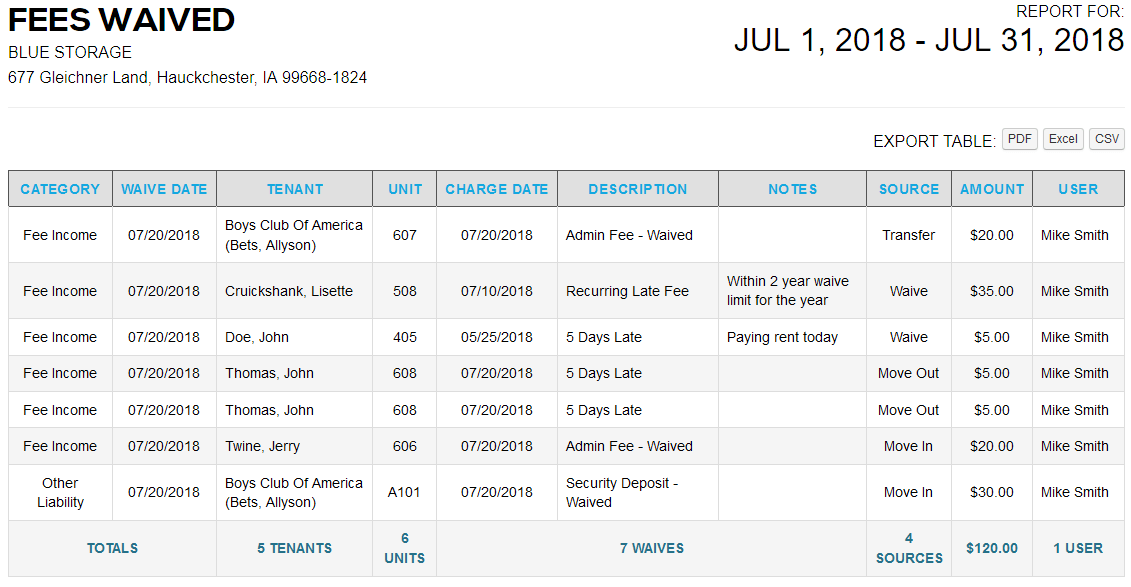Sort by the TENANT column header

tap(294, 188)
